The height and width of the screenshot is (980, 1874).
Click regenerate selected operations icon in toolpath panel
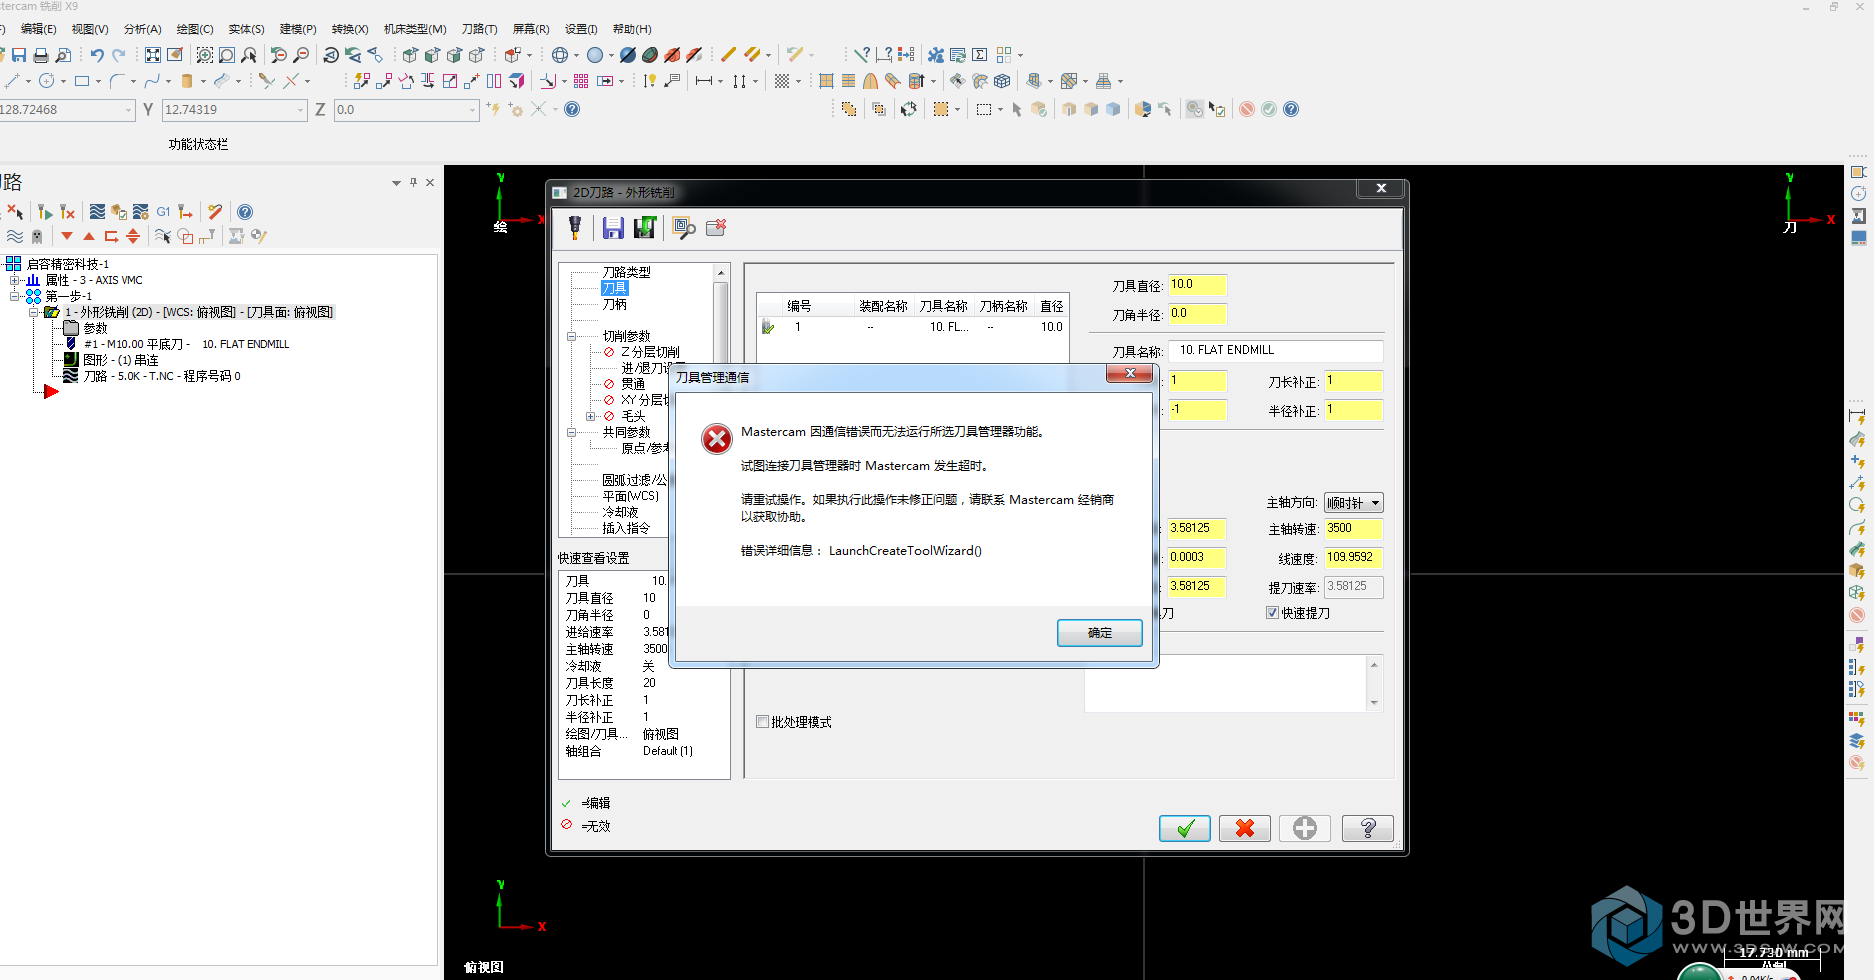point(45,212)
